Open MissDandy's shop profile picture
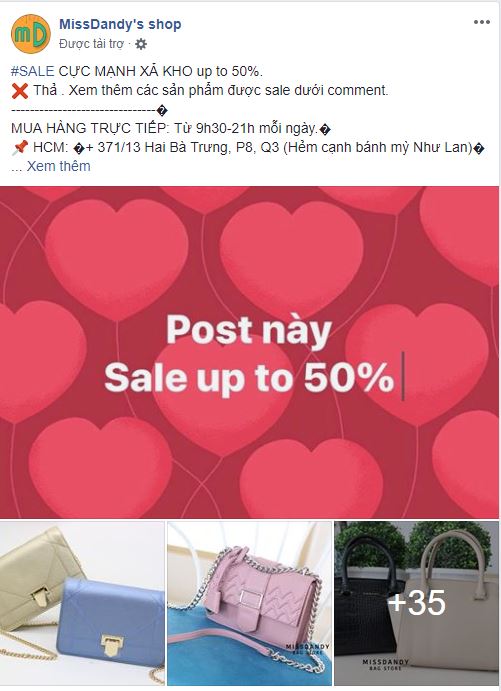Image resolution: width=501 pixels, height=691 pixels. (x=31, y=34)
